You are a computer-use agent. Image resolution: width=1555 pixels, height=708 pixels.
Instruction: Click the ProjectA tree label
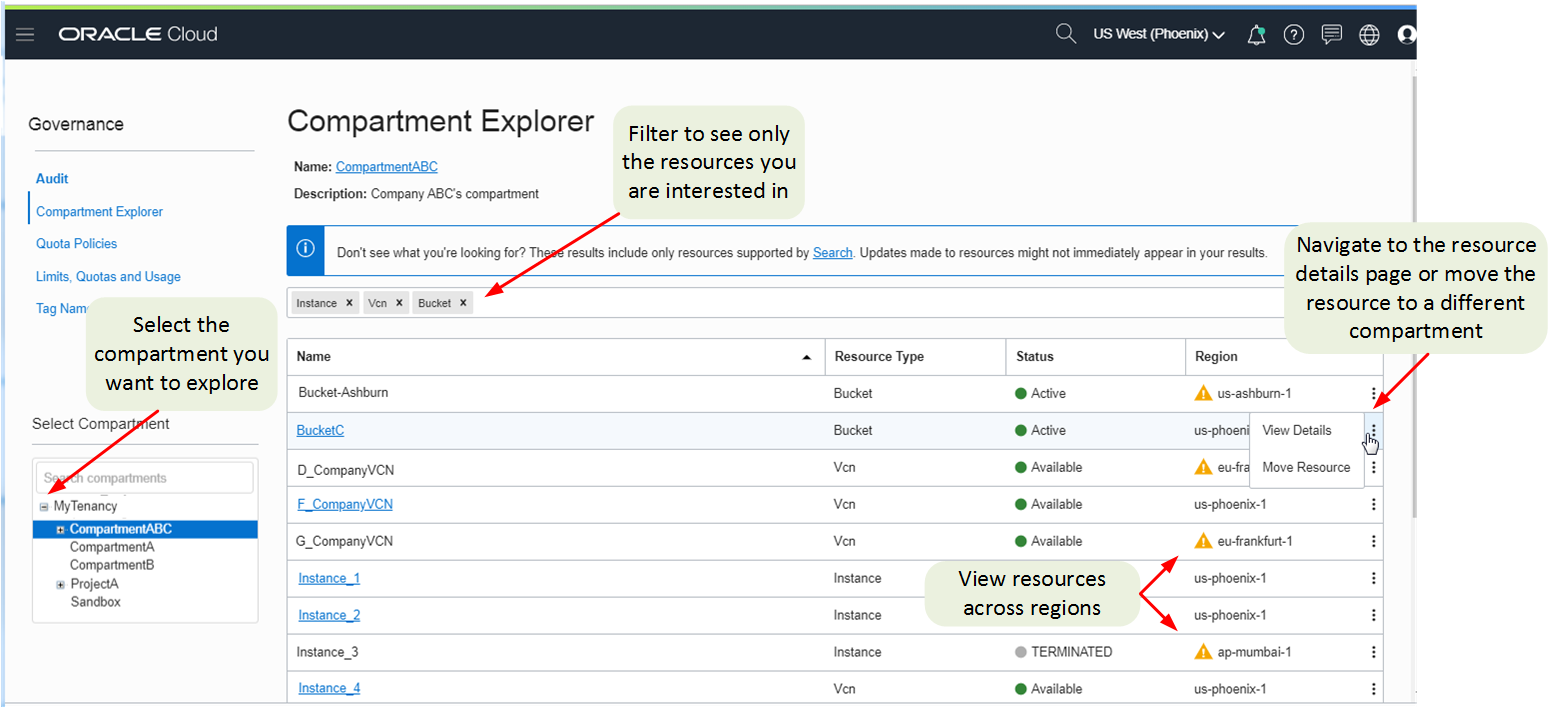pyautogui.click(x=94, y=584)
